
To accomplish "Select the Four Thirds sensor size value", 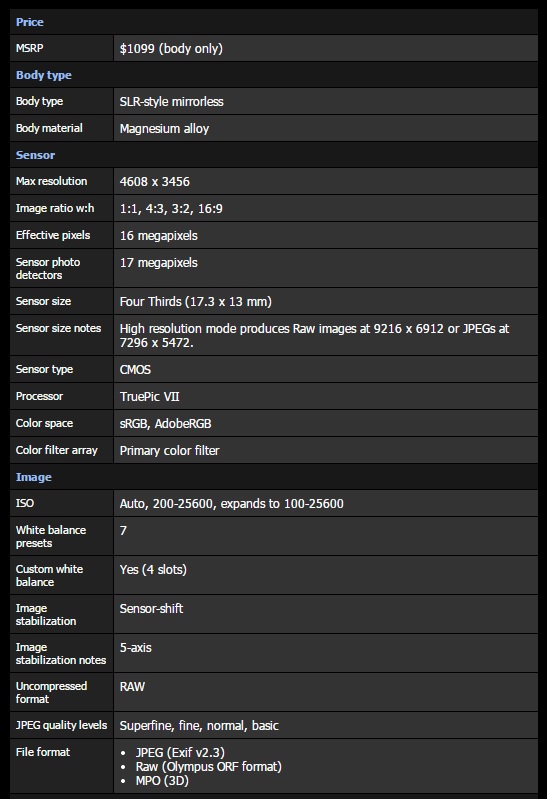I will [x=196, y=302].
